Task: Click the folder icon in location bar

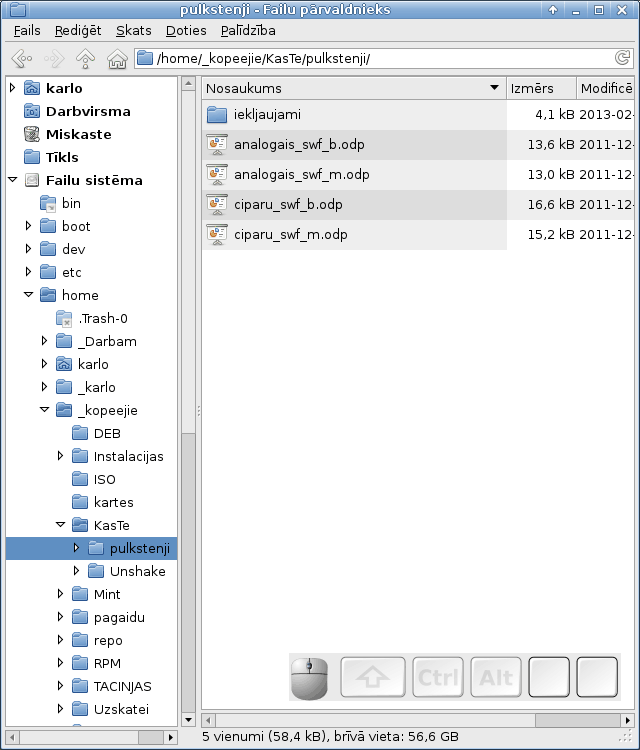Action: tap(145, 58)
